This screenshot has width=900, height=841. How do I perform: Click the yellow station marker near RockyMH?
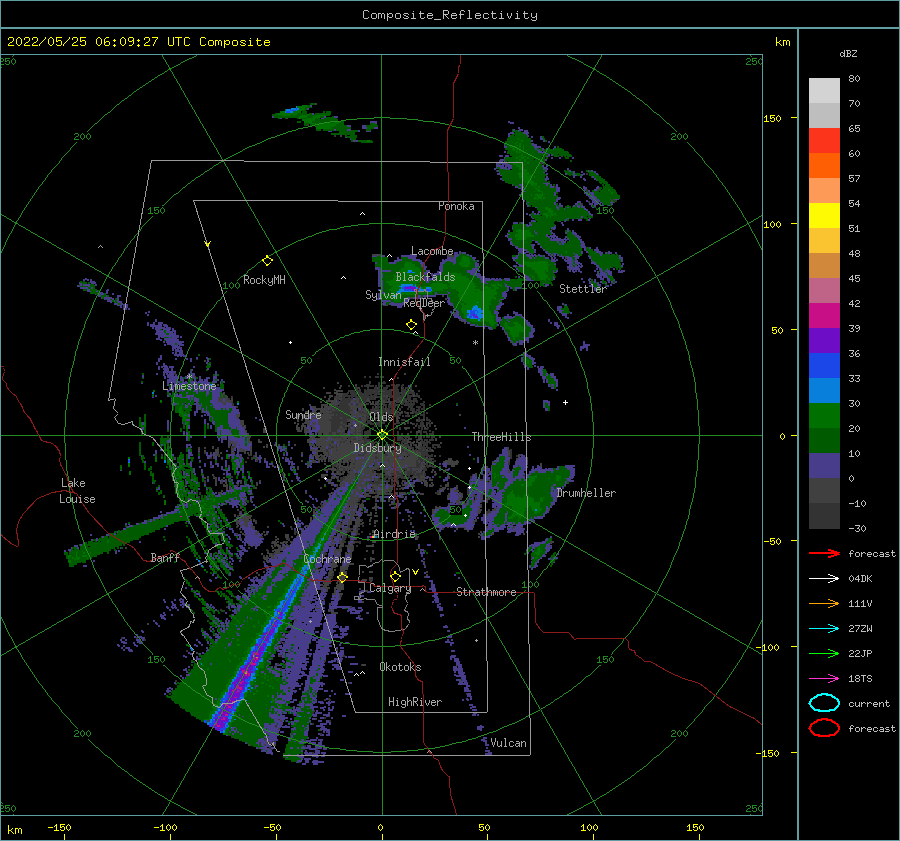267,261
